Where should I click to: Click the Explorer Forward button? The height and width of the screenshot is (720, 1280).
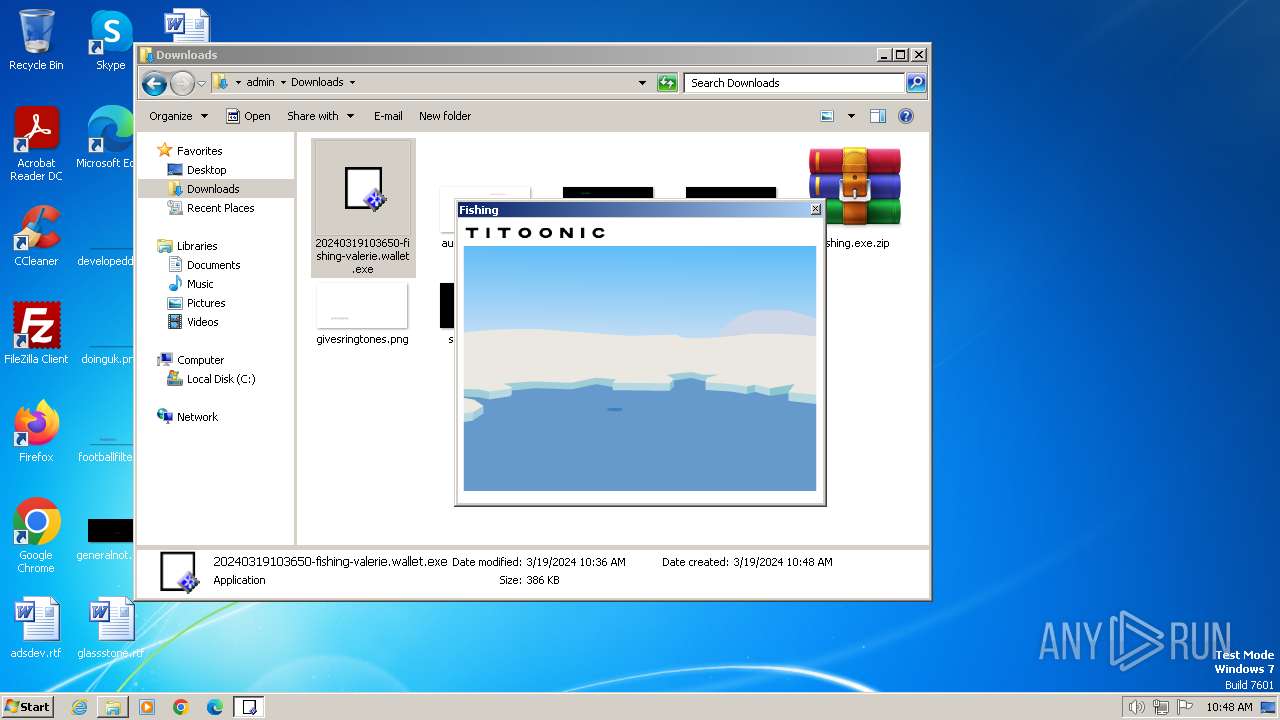[x=182, y=83]
